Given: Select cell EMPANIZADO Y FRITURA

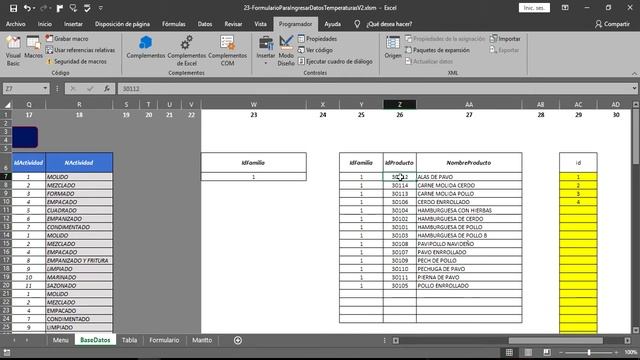Looking at the screenshot, I should pos(79,260).
